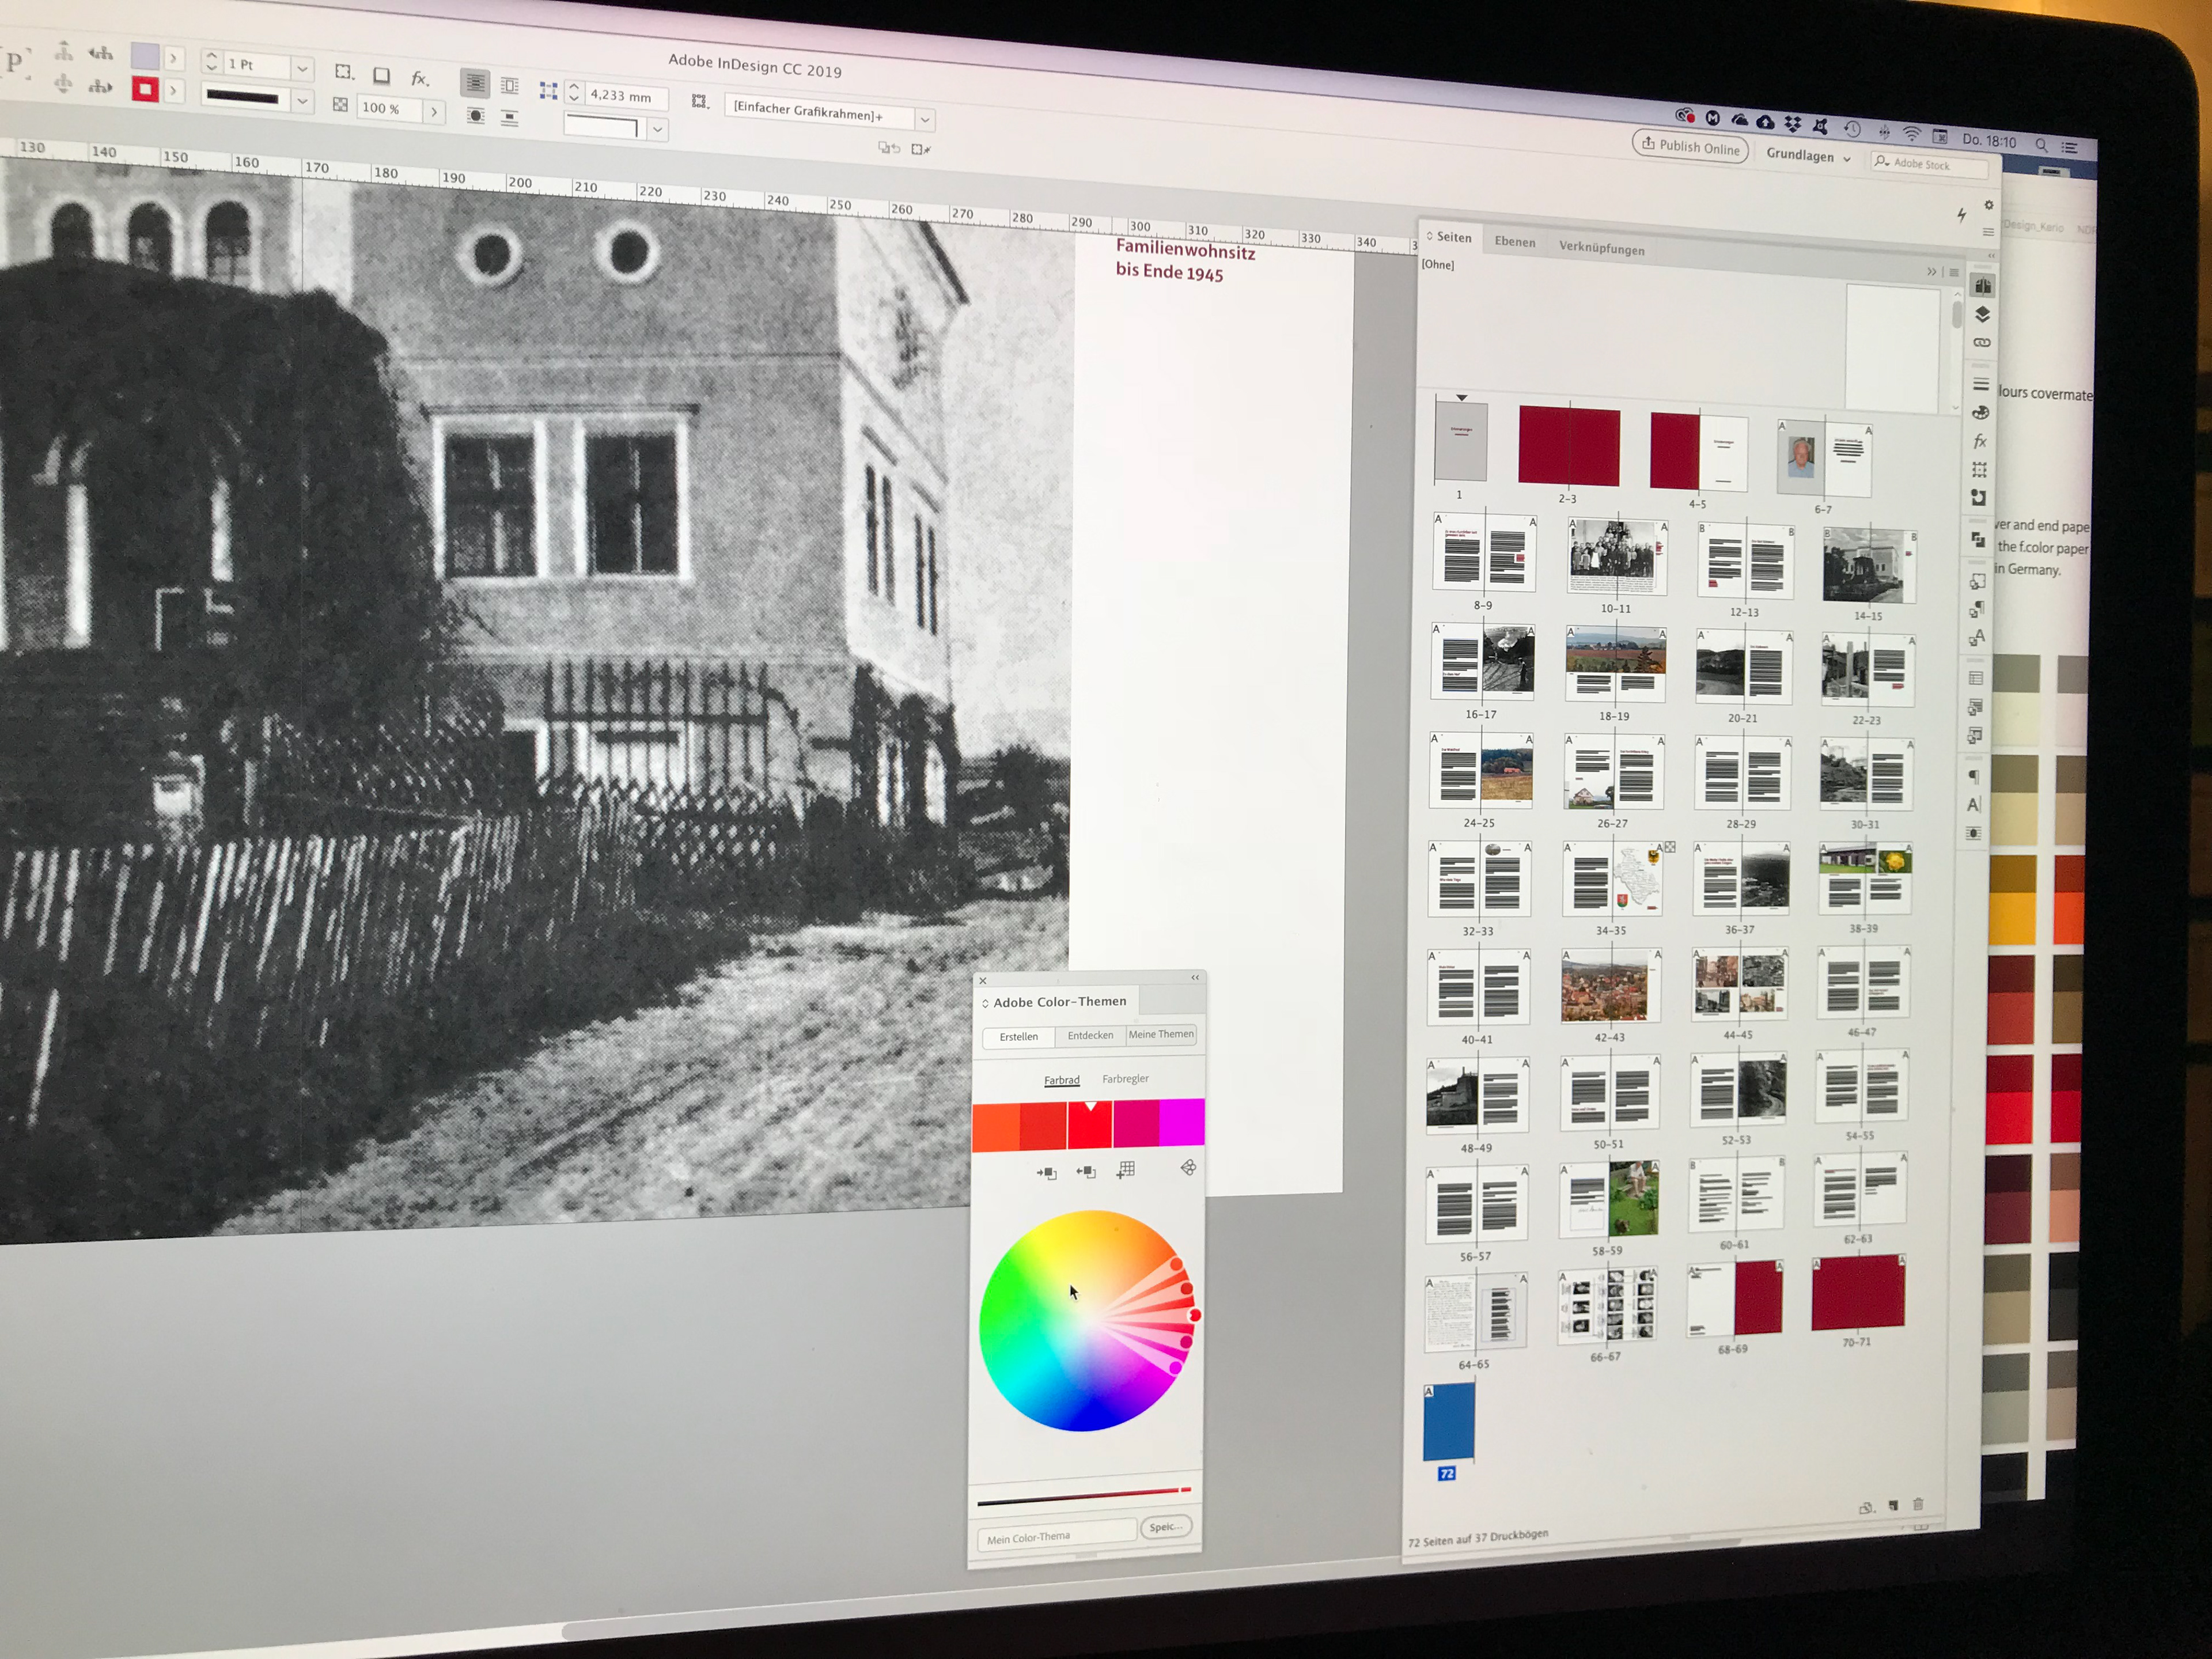Click the frame fitting options icon
2212x1659 pixels.
pos(699,101)
